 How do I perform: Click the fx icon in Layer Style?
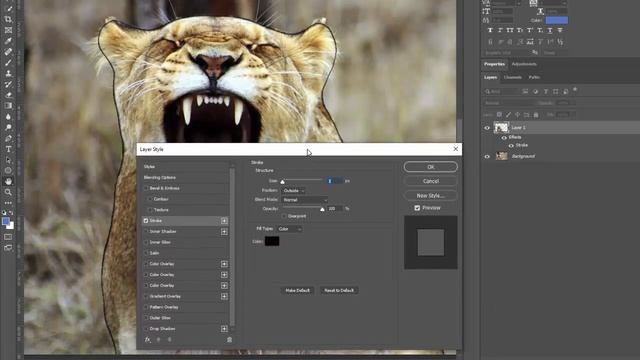click(x=147, y=340)
